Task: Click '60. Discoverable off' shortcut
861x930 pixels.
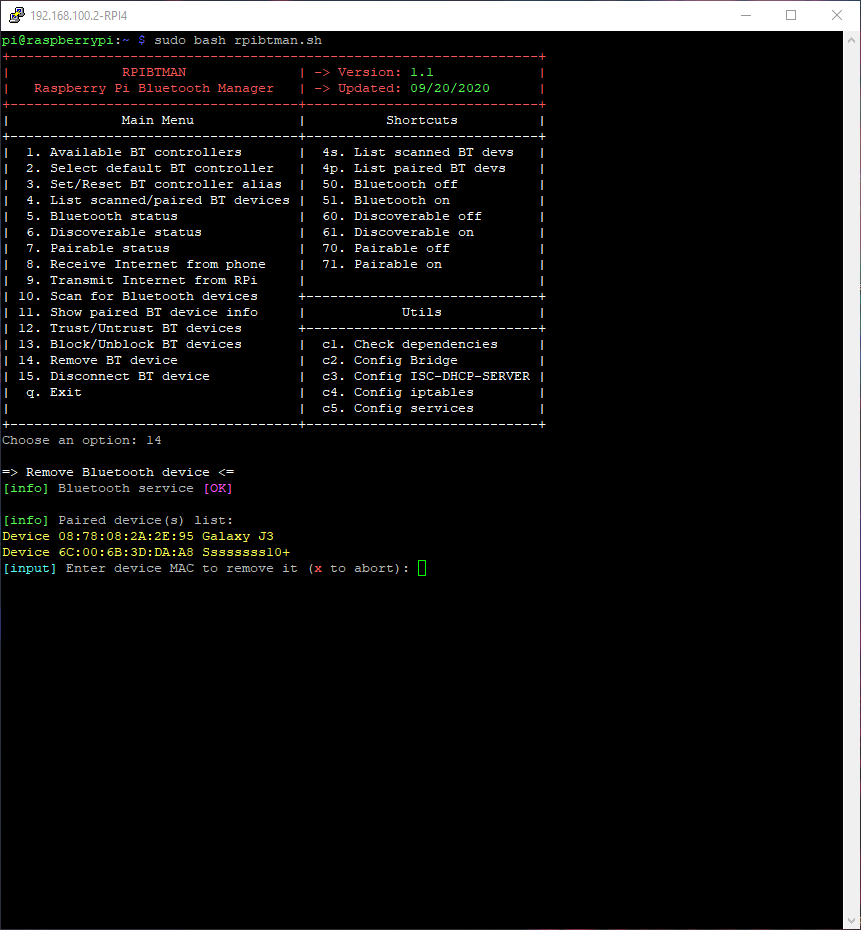Action: (402, 216)
